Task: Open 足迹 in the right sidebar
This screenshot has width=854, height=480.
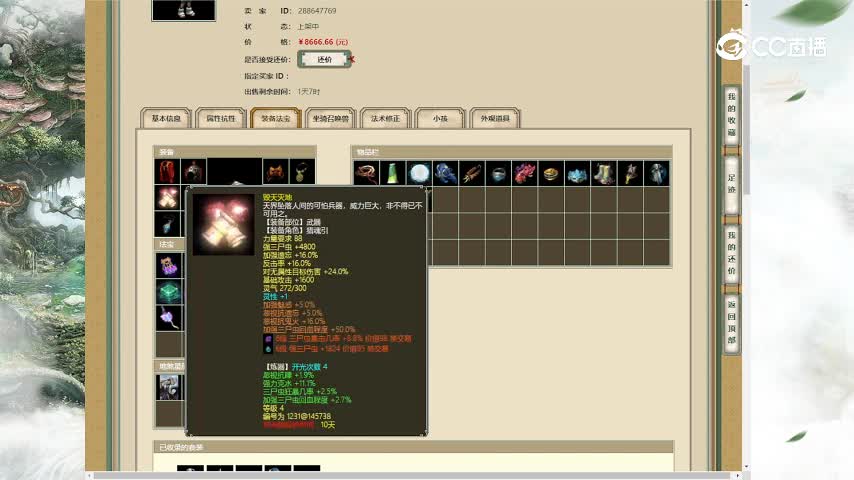Action: coord(731,184)
